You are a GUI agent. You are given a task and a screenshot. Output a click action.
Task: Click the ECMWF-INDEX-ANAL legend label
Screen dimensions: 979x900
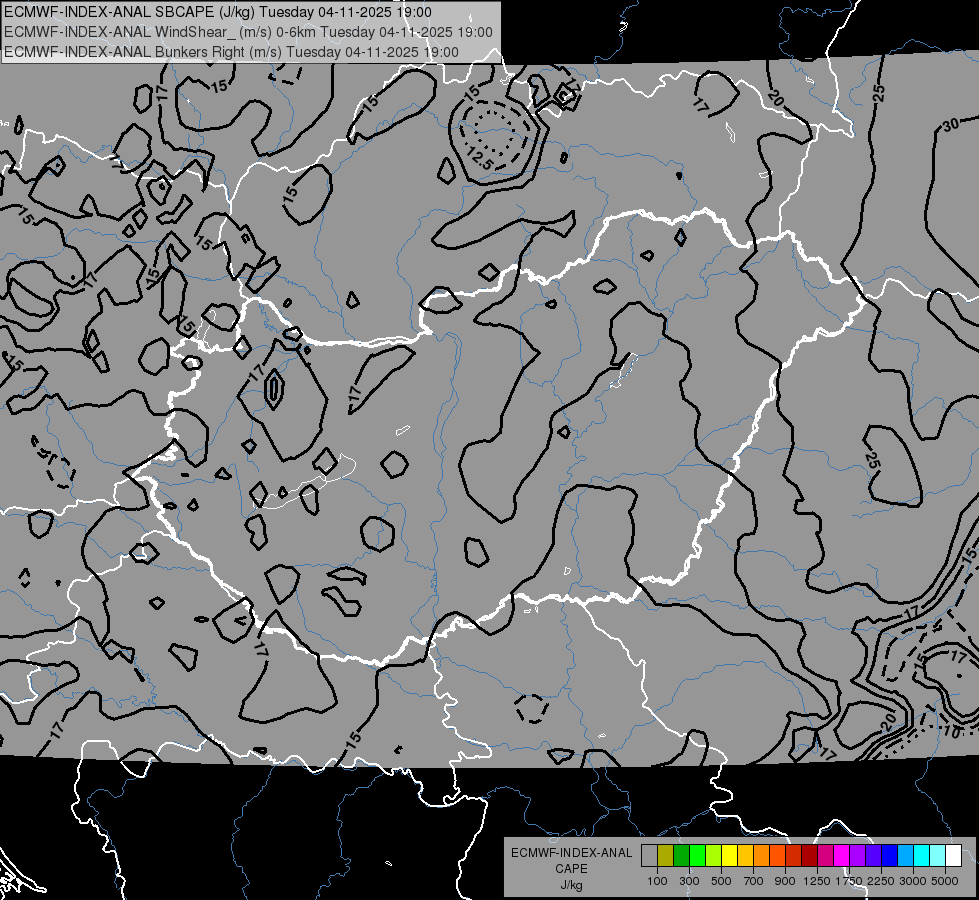point(571,853)
